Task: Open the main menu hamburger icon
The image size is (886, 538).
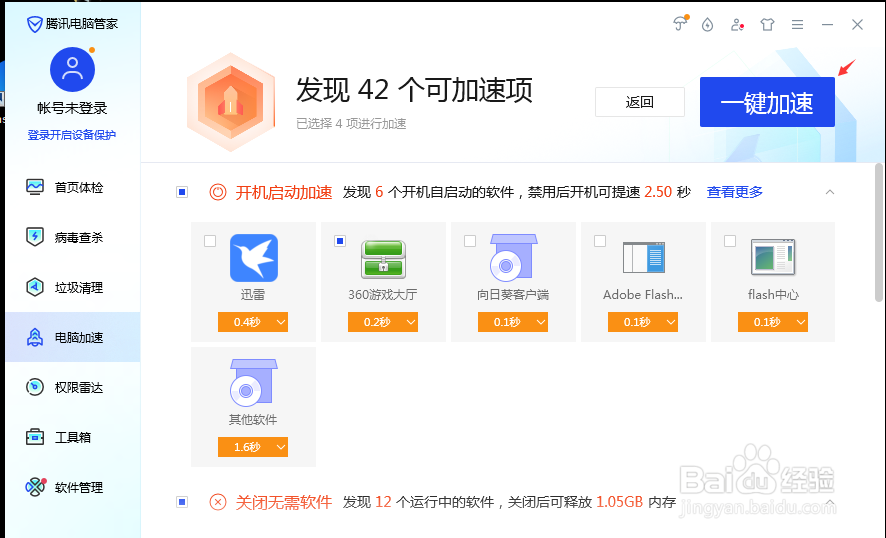Action: click(797, 24)
